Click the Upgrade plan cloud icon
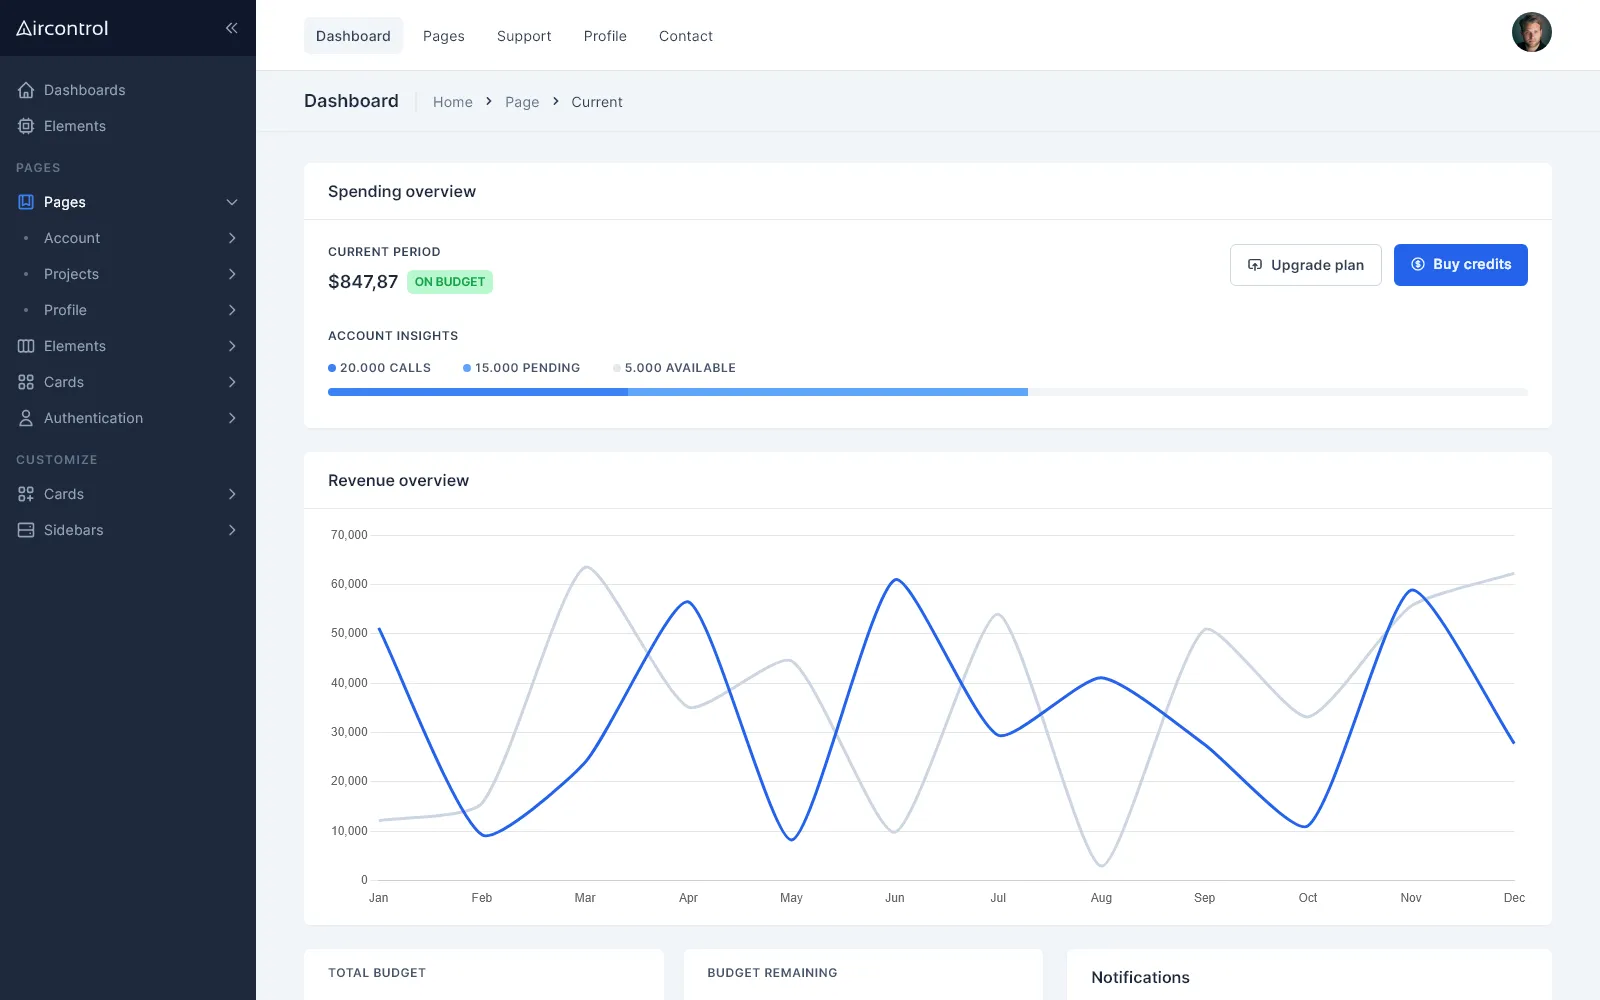Image resolution: width=1600 pixels, height=1000 pixels. (1255, 265)
